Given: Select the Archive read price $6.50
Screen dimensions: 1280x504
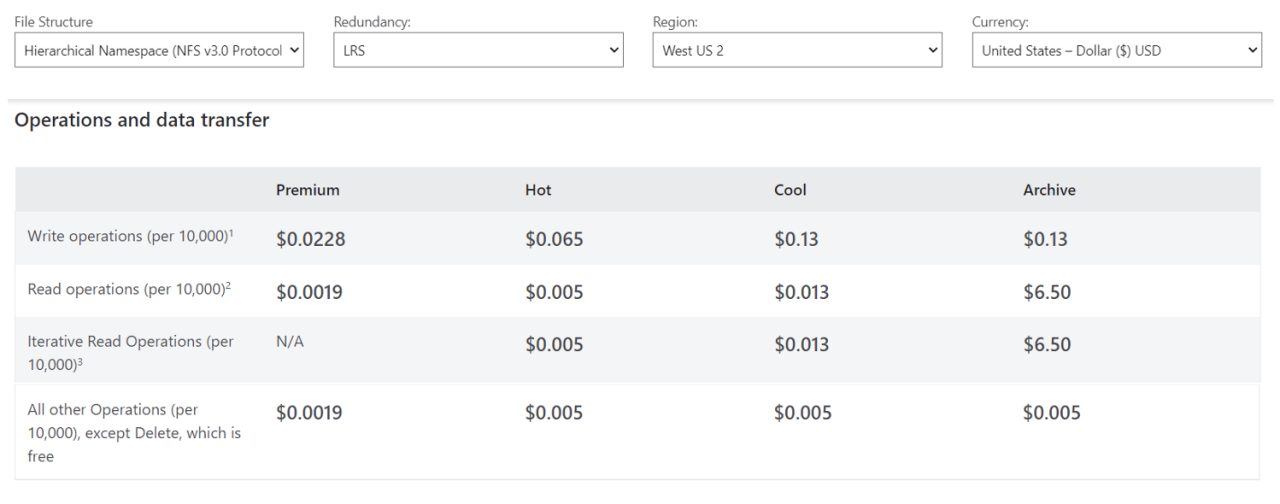Looking at the screenshot, I should (1047, 292).
